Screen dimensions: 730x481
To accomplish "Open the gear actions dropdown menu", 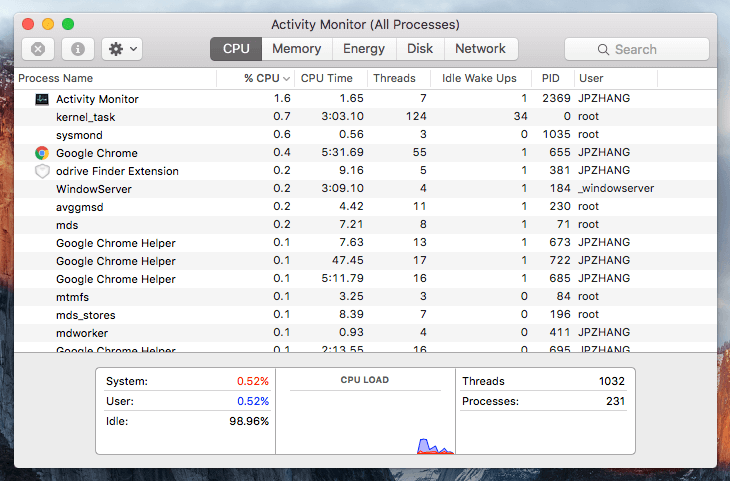I will [x=122, y=49].
